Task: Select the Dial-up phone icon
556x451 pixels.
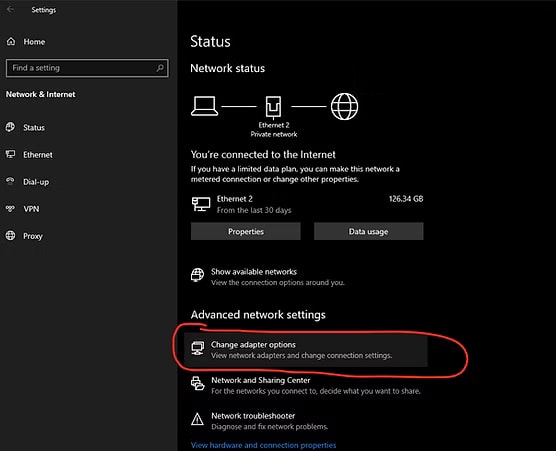Action: (x=10, y=182)
